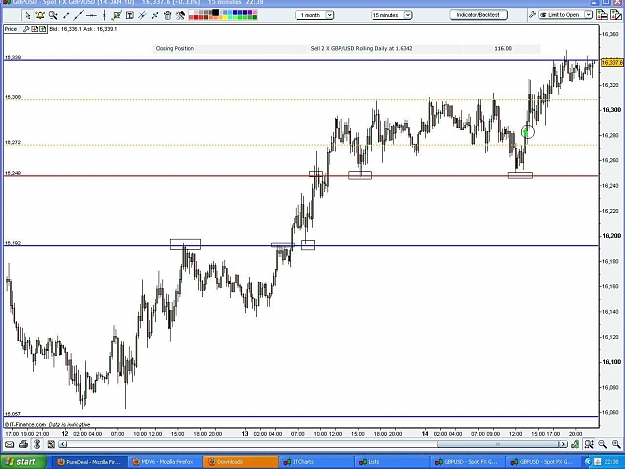Image resolution: width=625 pixels, height=469 pixels.
Task: Click the system tray clock 22:38
Action: [611, 462]
